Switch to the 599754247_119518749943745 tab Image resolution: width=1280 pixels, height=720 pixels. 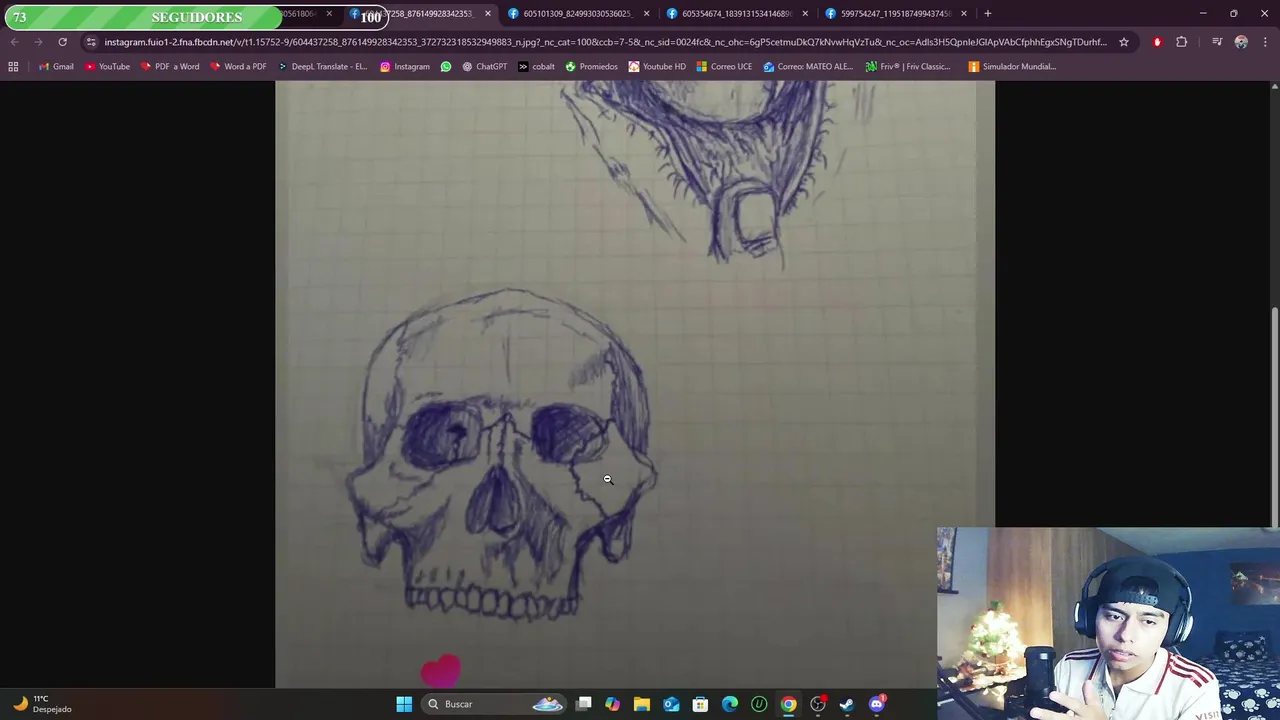[895, 14]
